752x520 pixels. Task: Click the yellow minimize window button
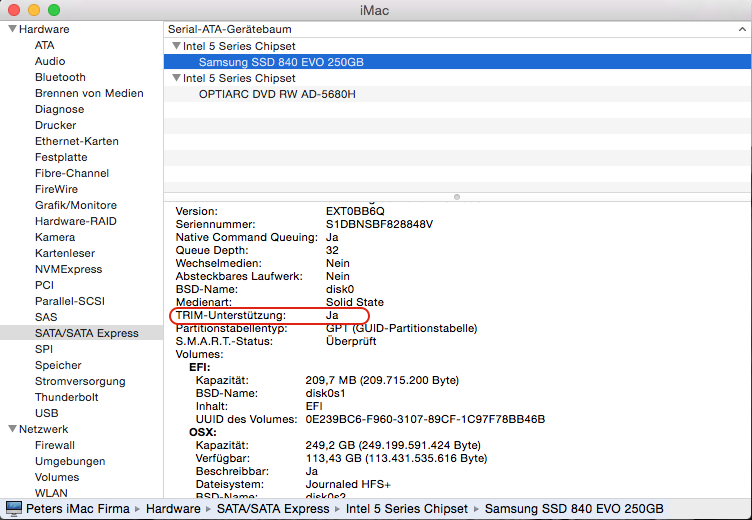(x=34, y=10)
